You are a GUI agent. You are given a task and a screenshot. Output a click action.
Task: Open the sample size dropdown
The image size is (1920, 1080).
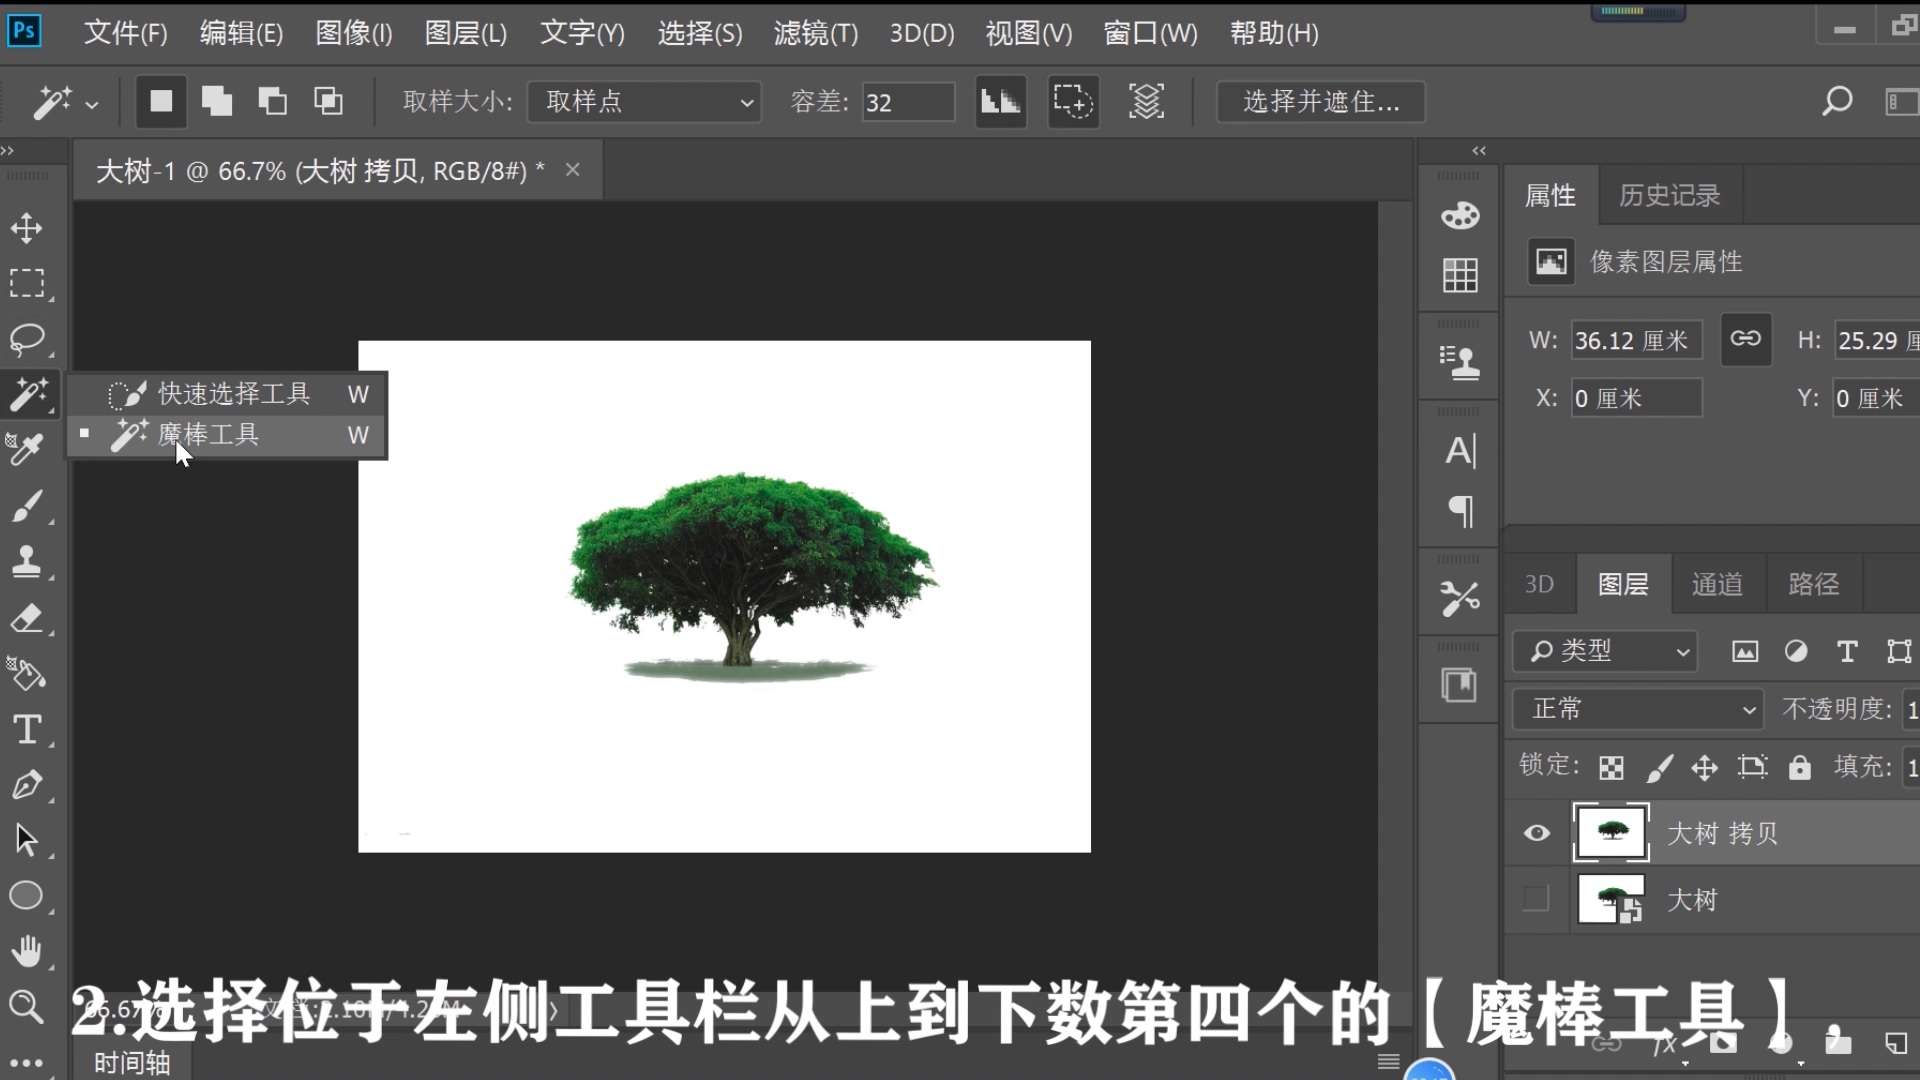645,102
